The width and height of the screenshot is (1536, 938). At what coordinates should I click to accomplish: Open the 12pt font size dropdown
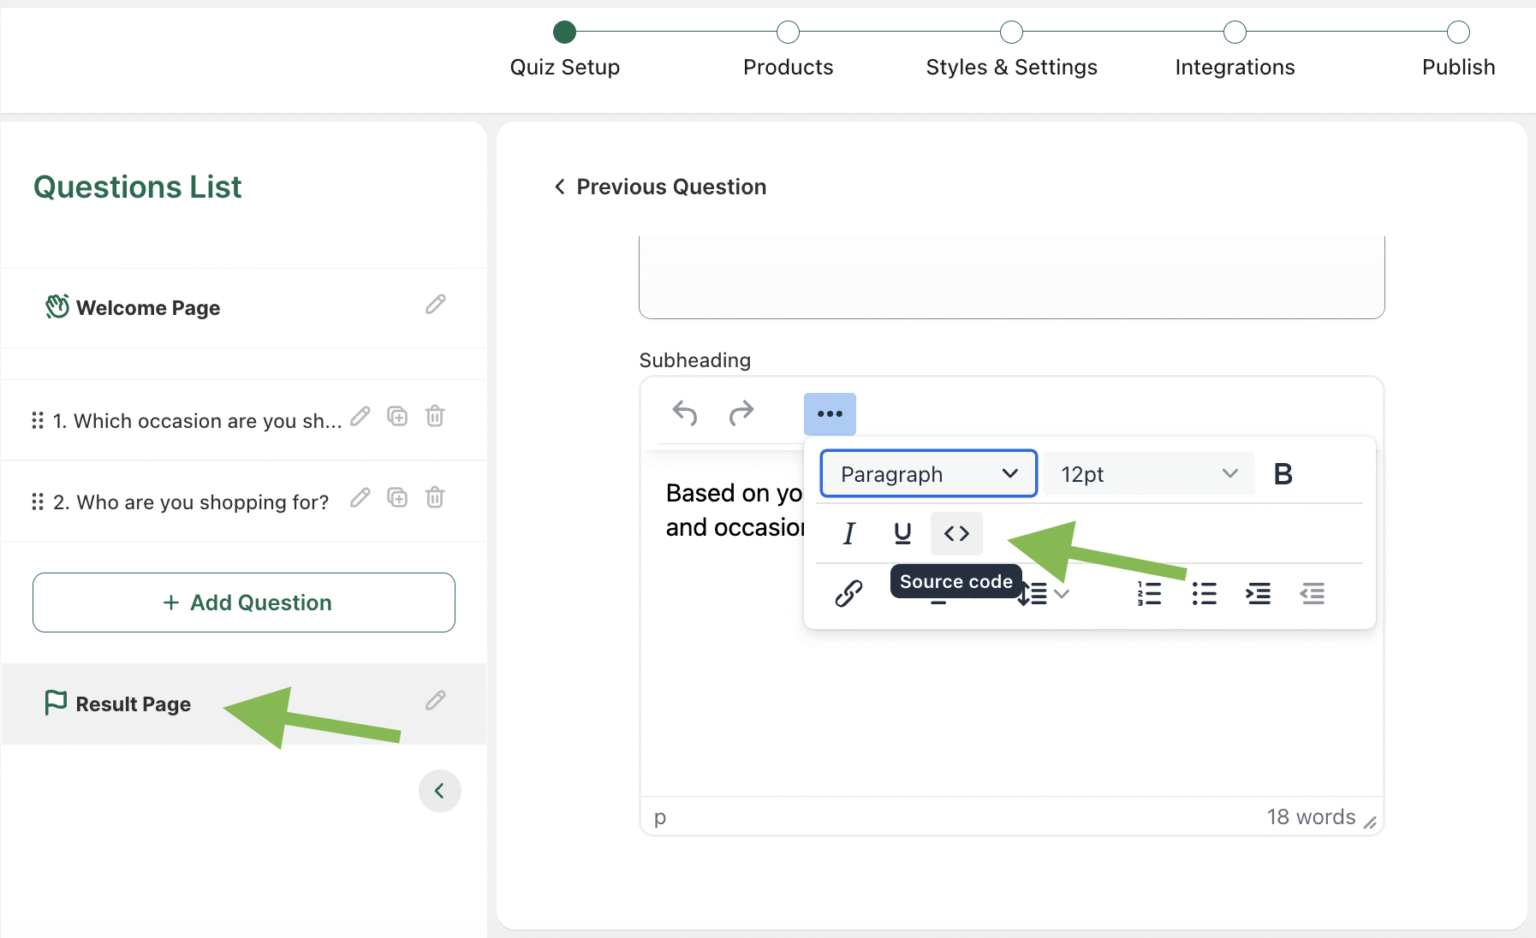(1148, 473)
